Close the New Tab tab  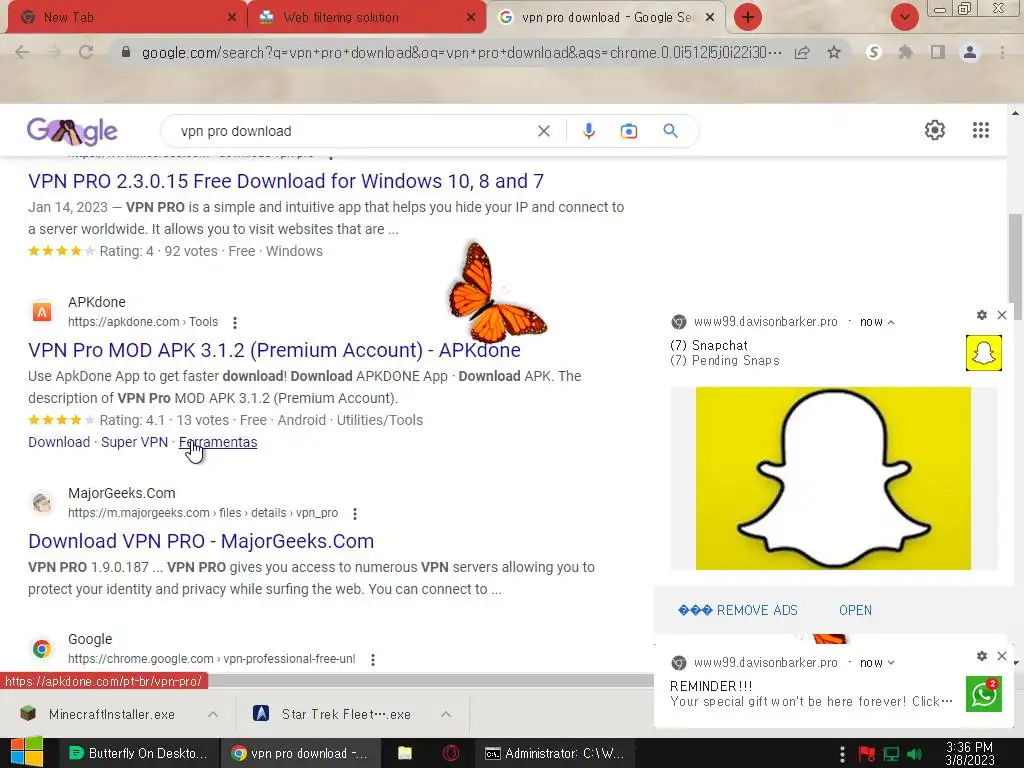(231, 18)
